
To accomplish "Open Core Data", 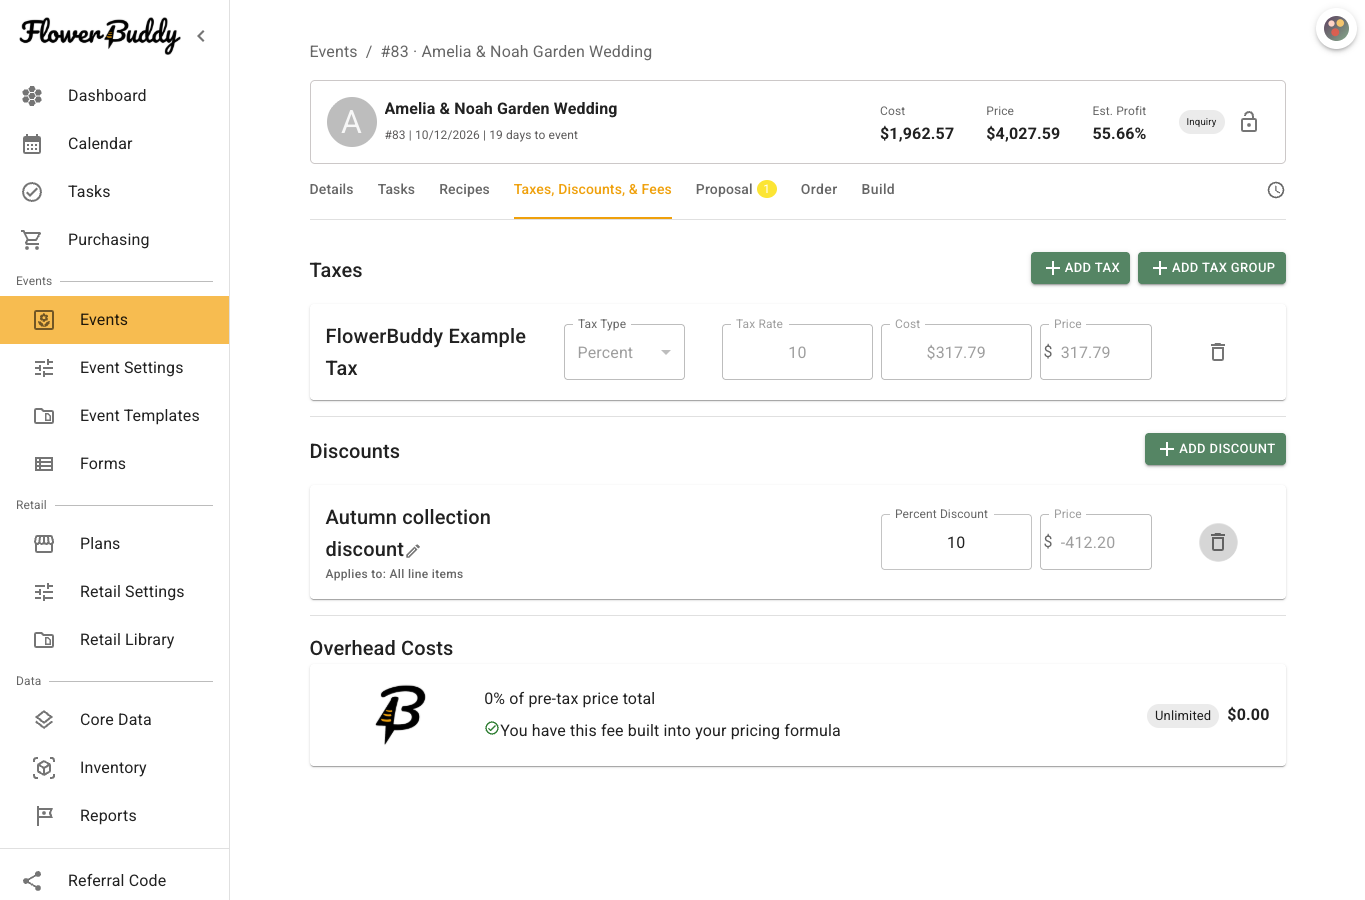I will point(114,720).
